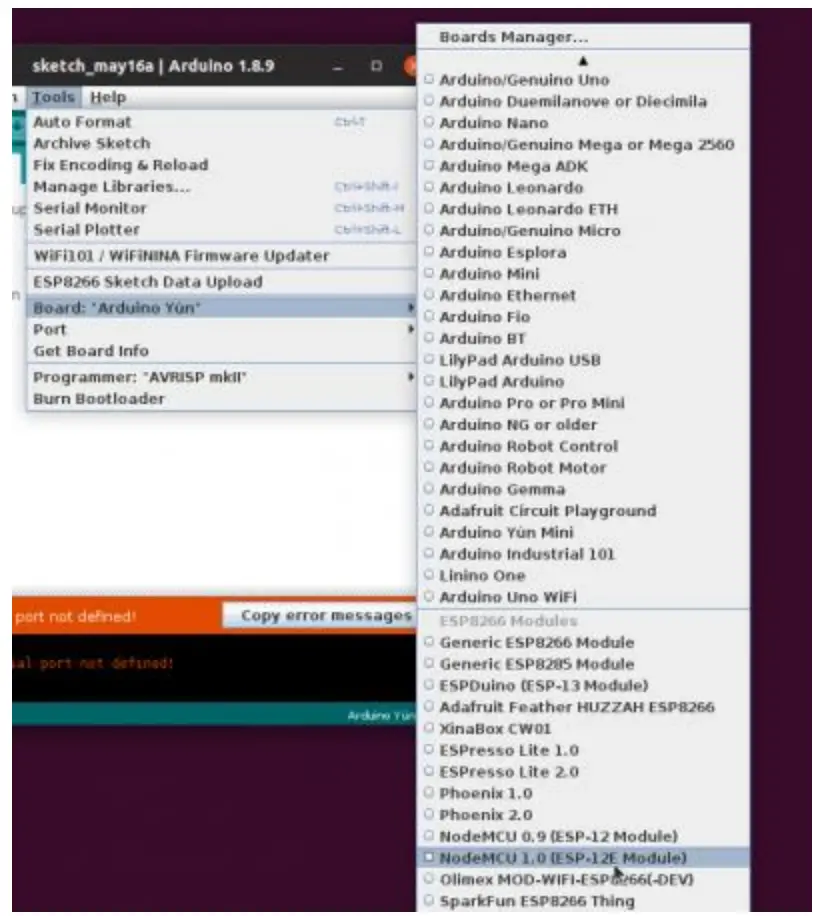The image size is (816, 916).
Task: Select Arduino Ethernet board
Action: point(583,295)
